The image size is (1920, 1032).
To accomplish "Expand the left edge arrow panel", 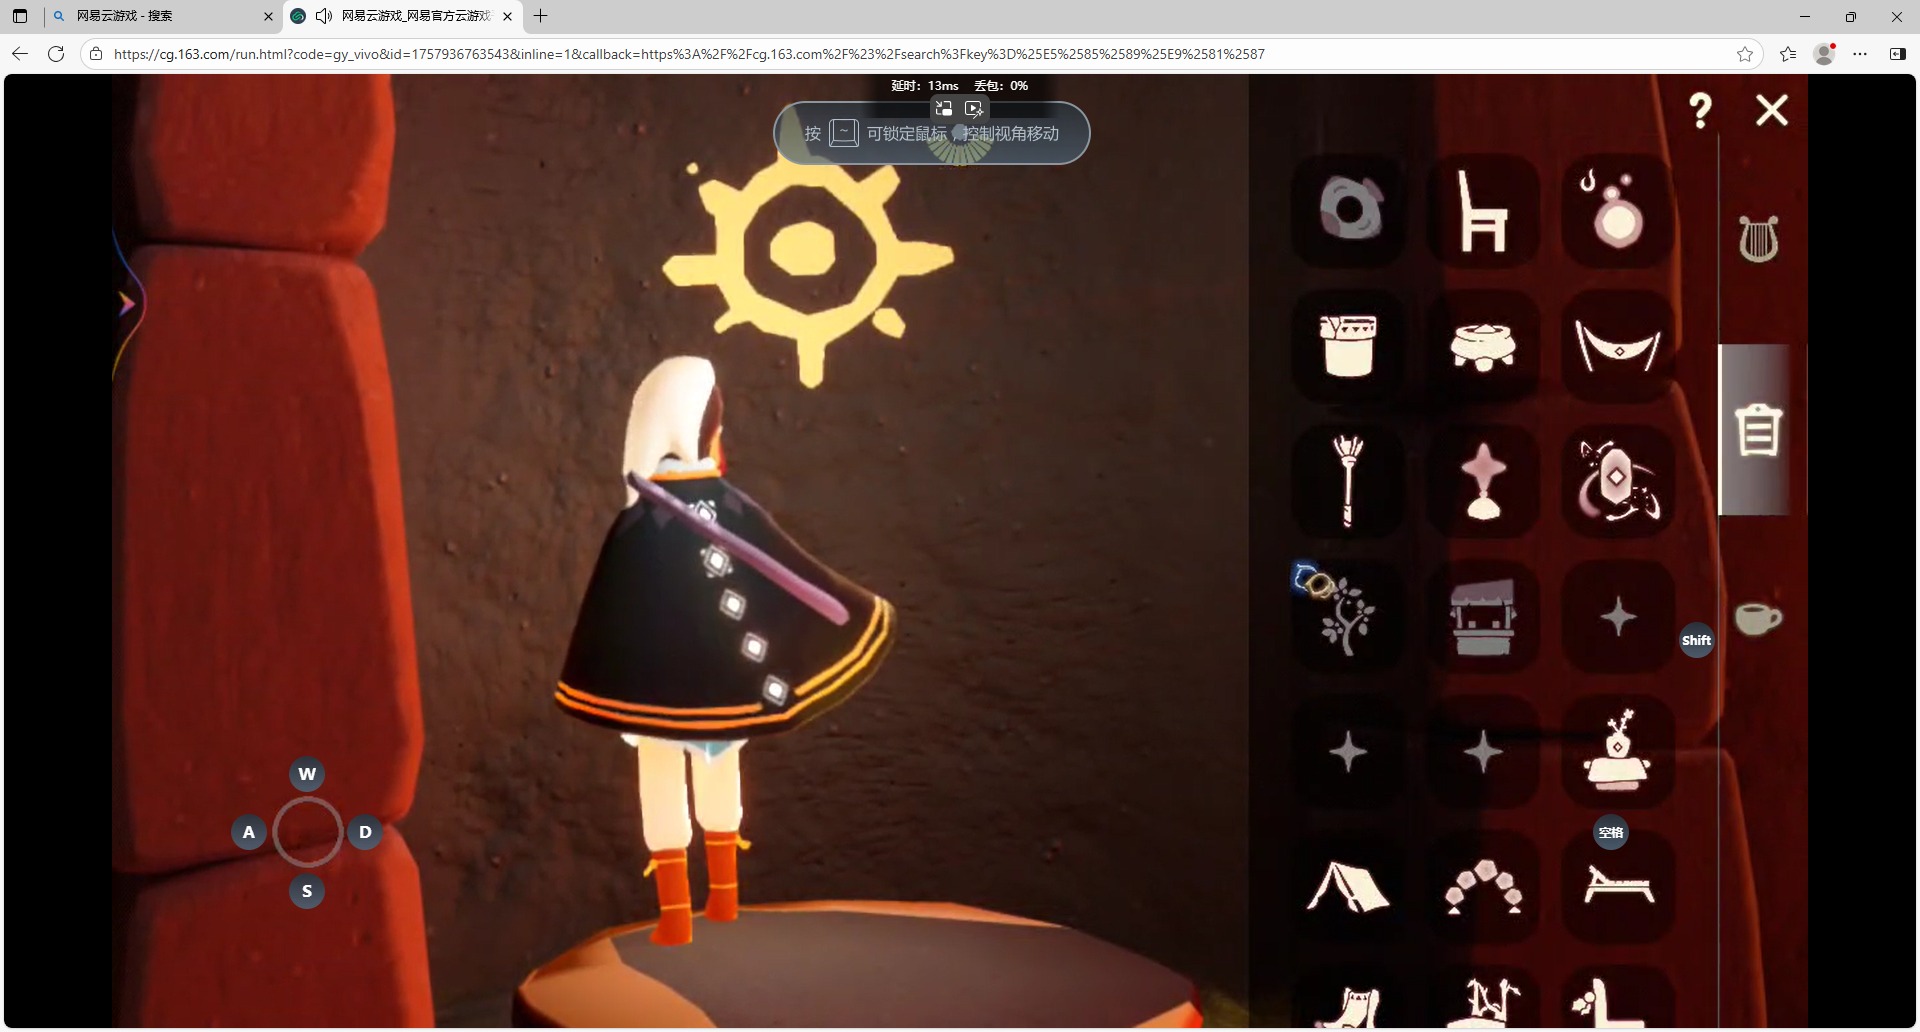I will click(x=126, y=303).
